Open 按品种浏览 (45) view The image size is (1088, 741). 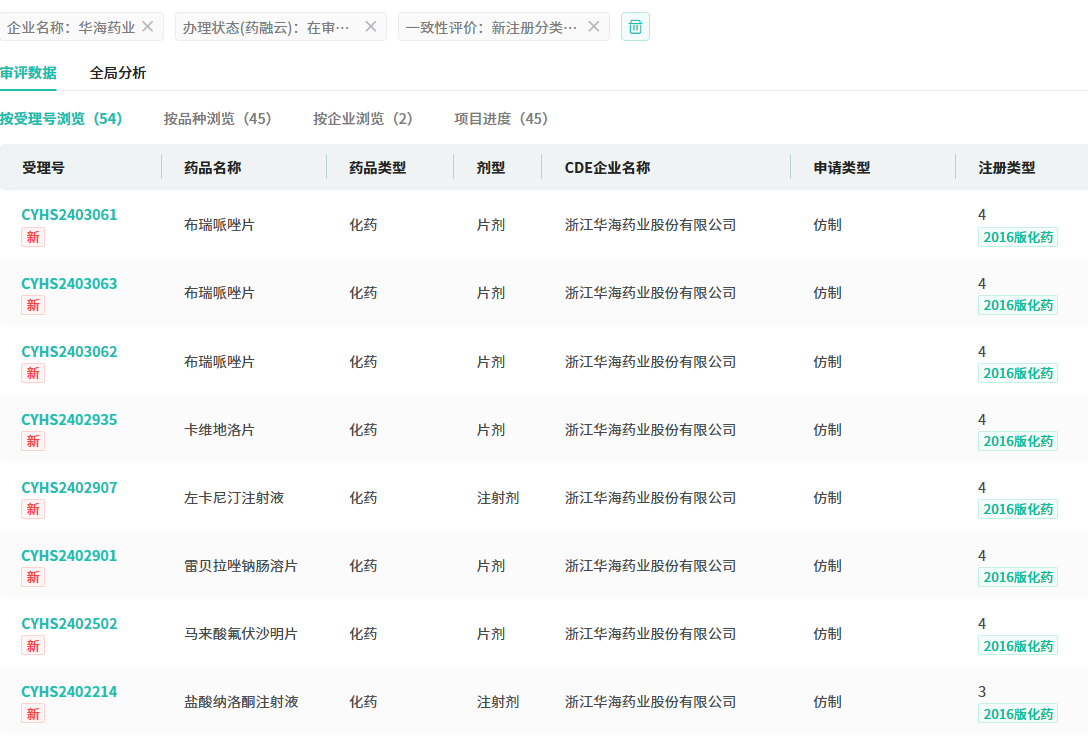pos(218,119)
